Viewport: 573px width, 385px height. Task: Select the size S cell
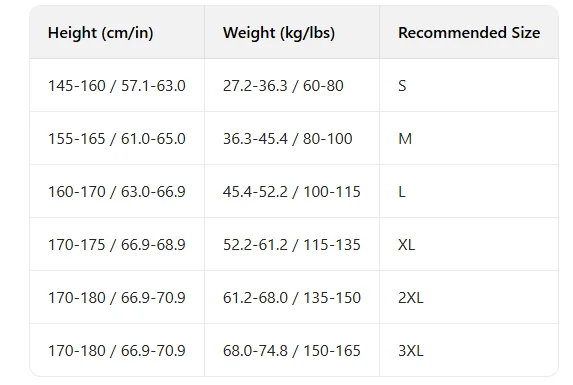(469, 85)
